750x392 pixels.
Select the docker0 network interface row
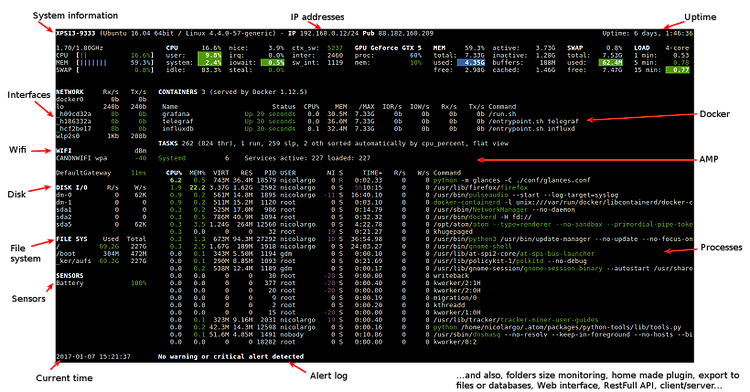click(x=101, y=99)
